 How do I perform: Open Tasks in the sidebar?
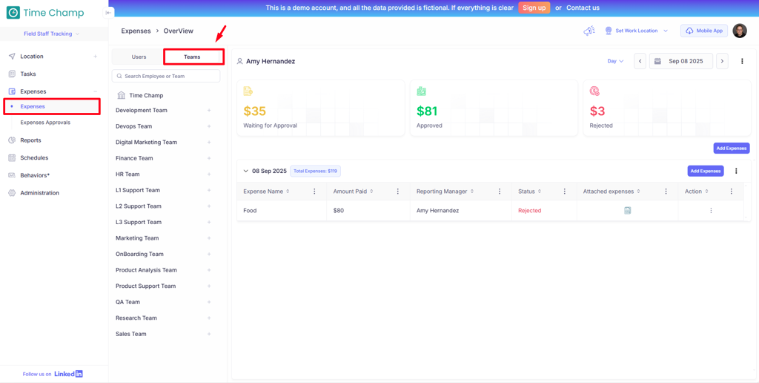28,74
